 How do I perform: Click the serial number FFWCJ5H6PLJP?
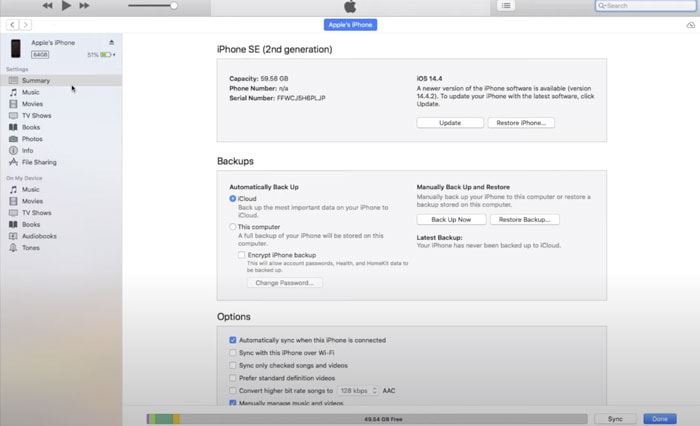click(301, 98)
